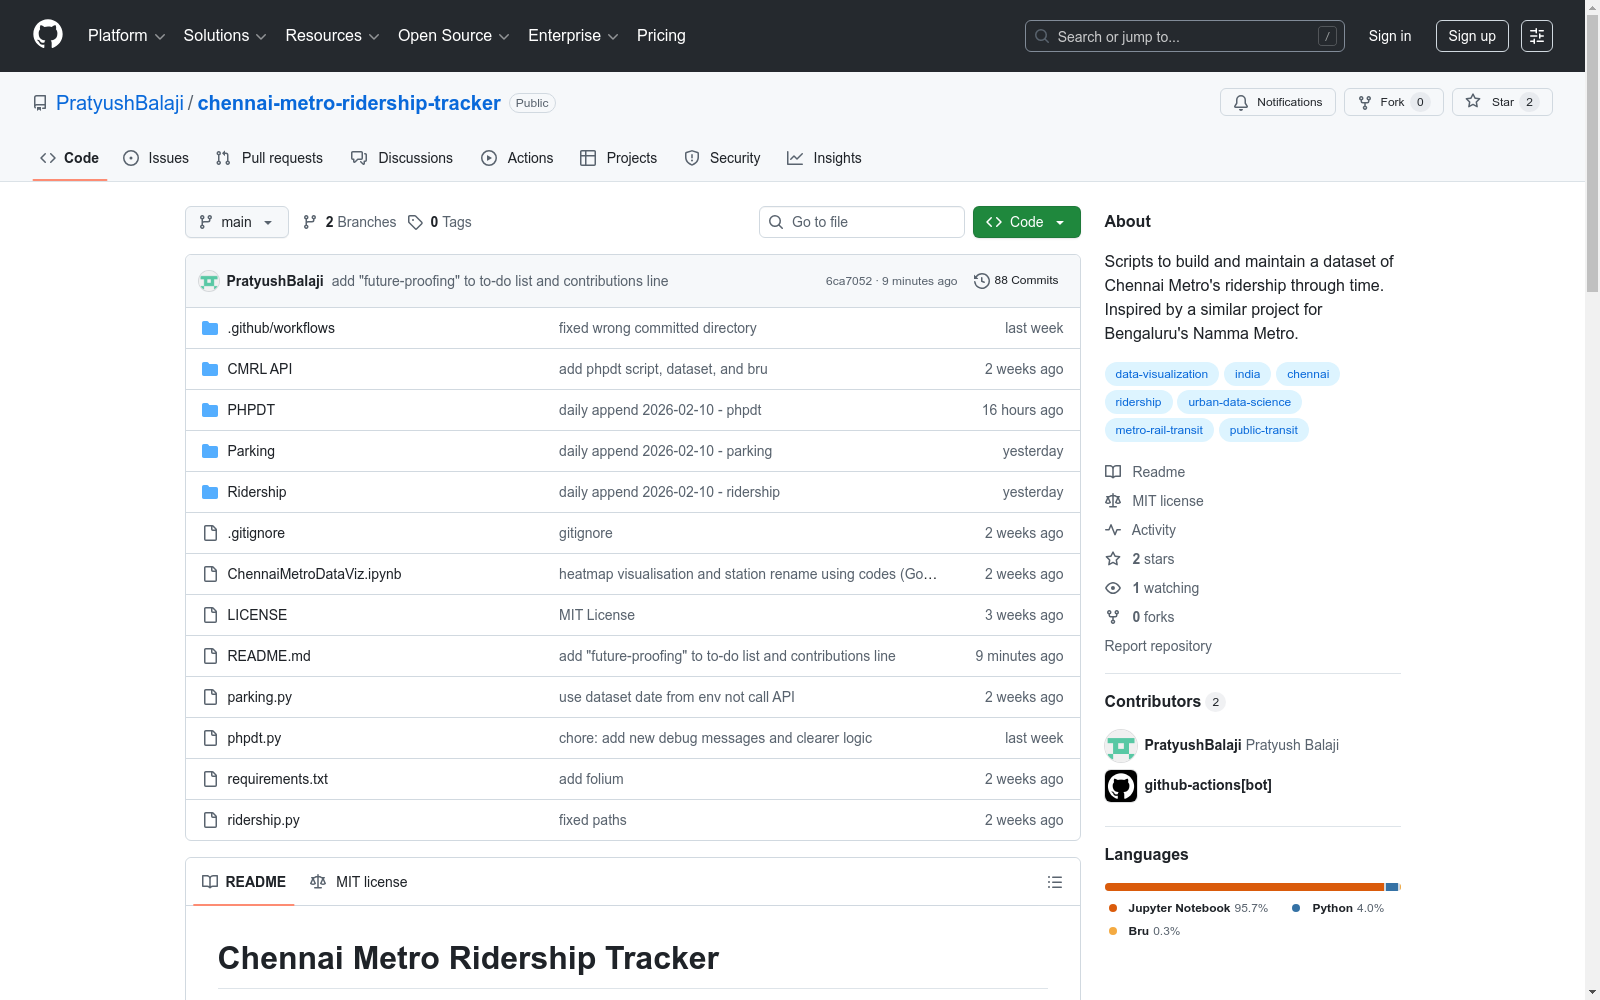Screen dimensions: 1600x1000
Task: Expand the Open Source menu
Action: (453, 36)
